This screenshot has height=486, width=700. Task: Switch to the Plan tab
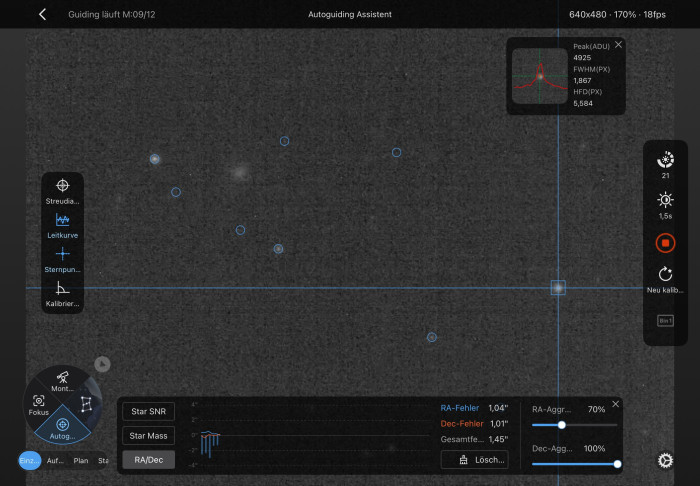[x=81, y=461]
